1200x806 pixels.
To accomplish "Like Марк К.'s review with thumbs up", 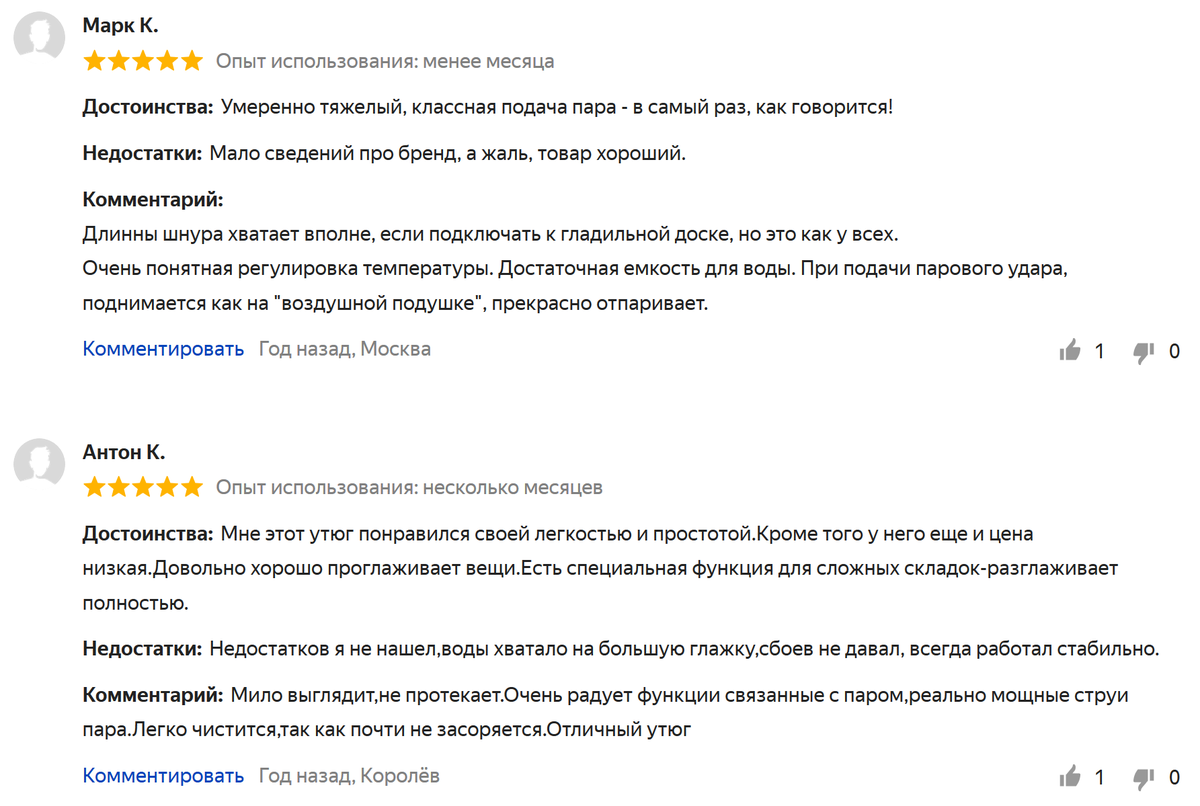I will pos(1070,350).
